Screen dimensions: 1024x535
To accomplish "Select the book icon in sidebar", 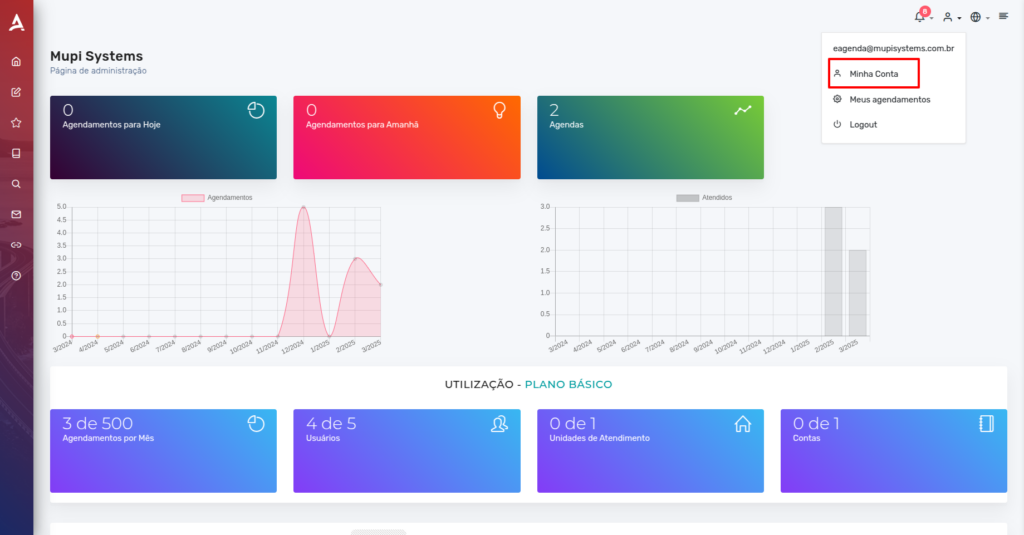I will click(x=16, y=154).
